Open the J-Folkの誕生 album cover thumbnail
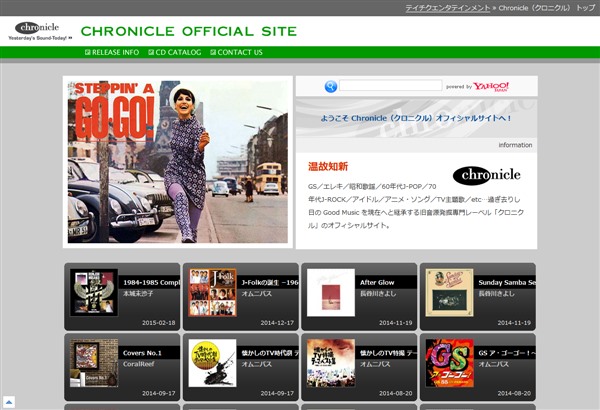 (212, 292)
